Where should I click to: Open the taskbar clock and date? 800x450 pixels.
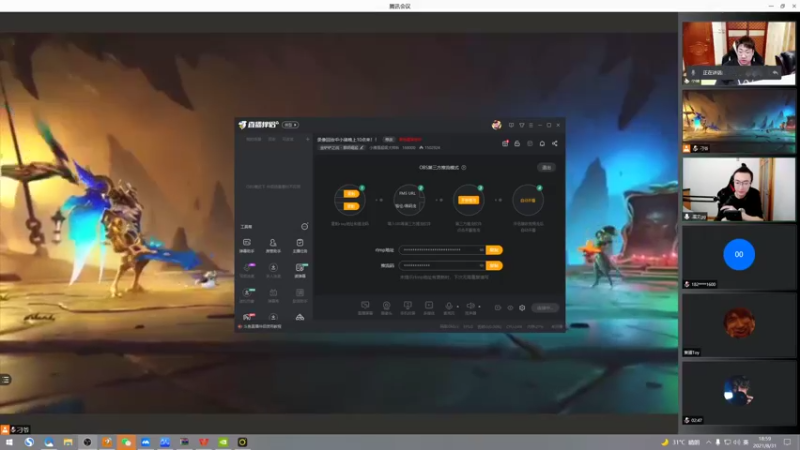point(765,442)
